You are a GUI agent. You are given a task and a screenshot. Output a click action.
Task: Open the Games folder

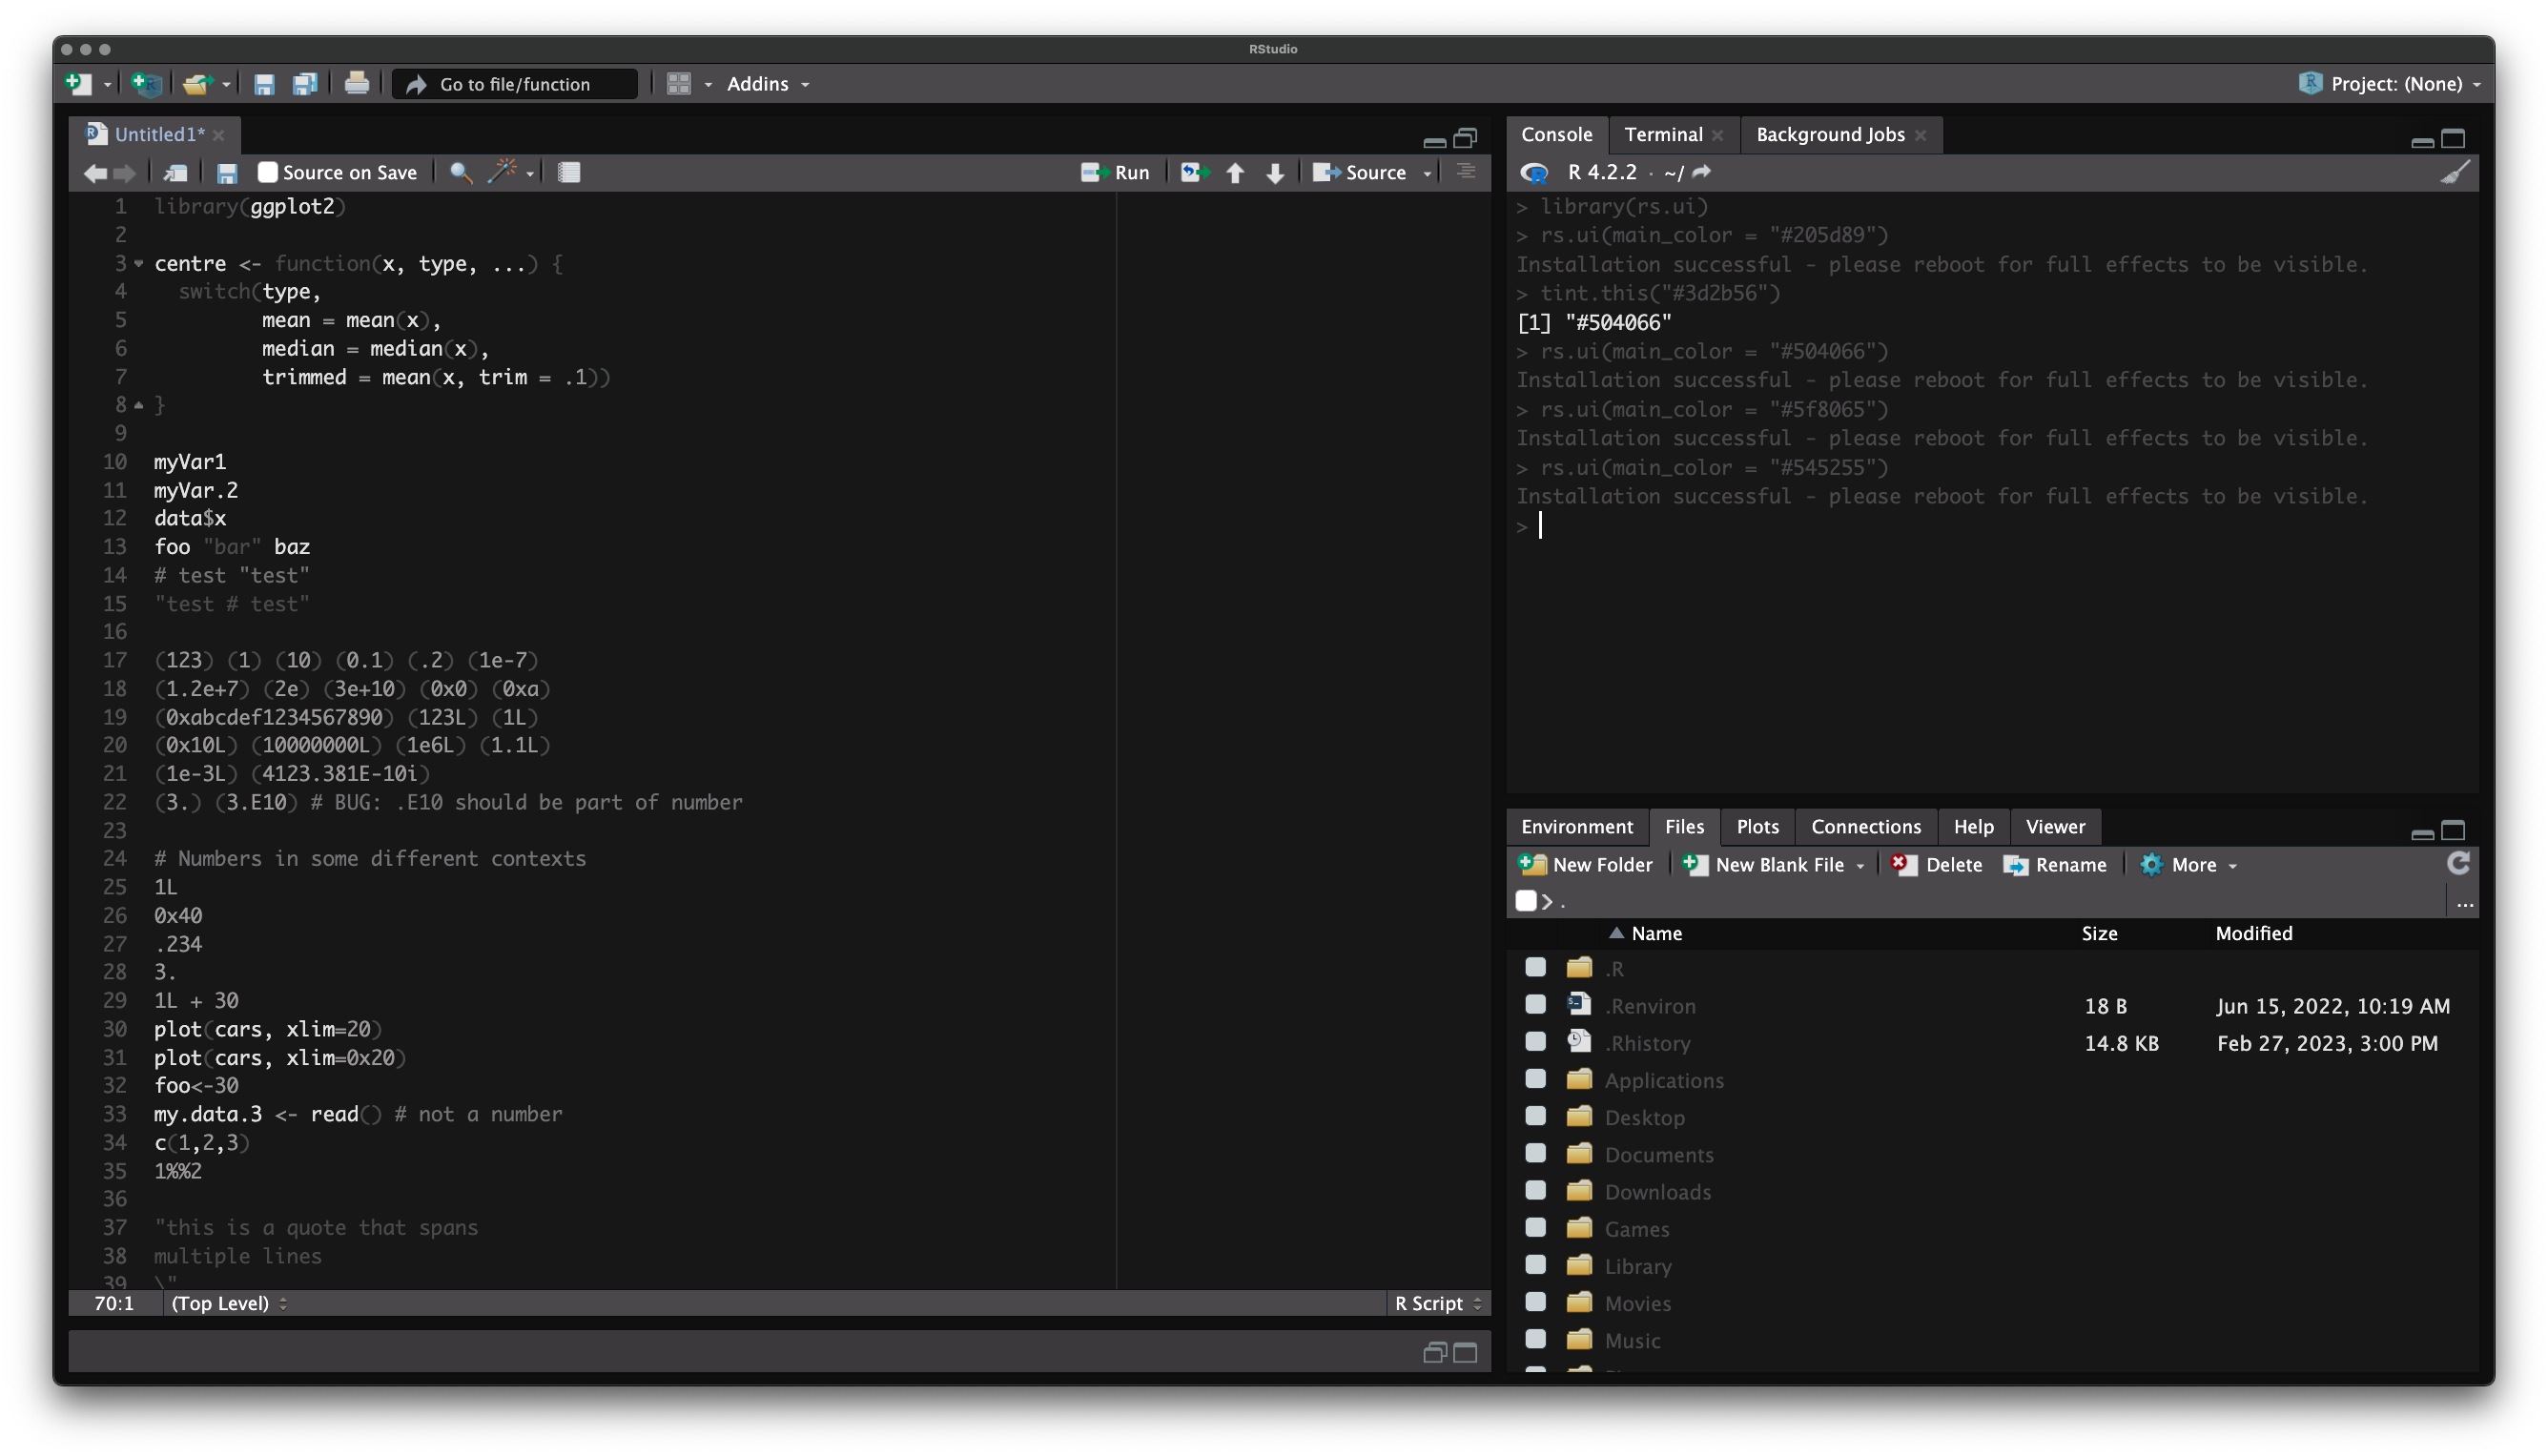point(1636,1229)
